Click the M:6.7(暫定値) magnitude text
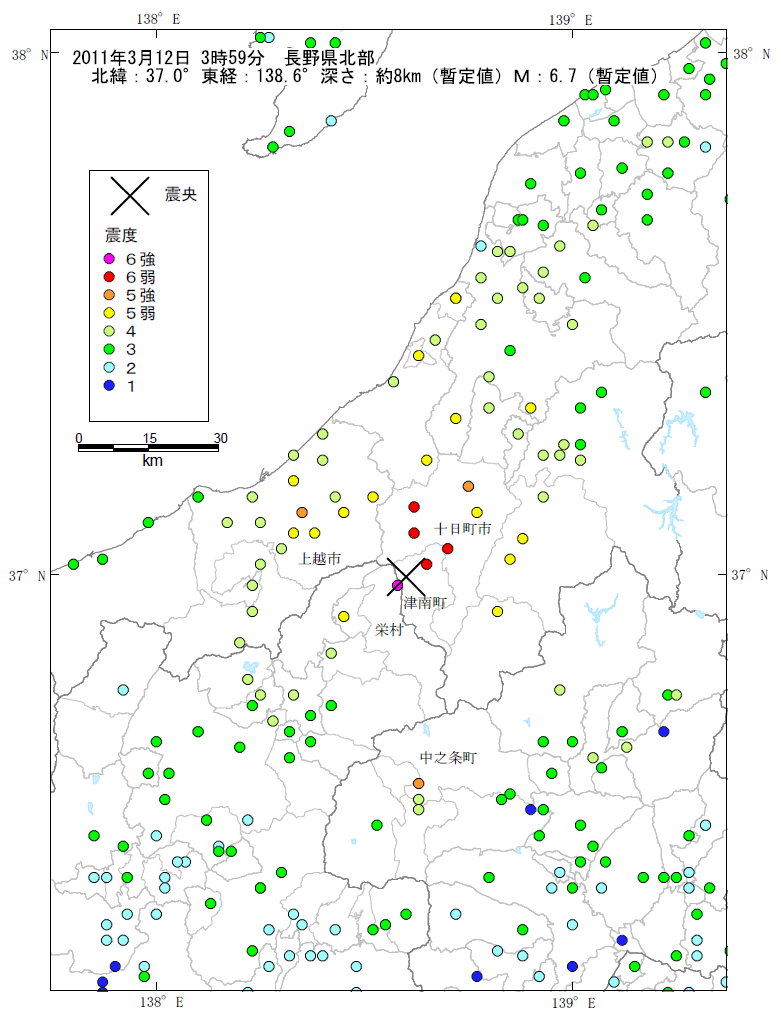The height and width of the screenshot is (1017, 782). (x=586, y=77)
